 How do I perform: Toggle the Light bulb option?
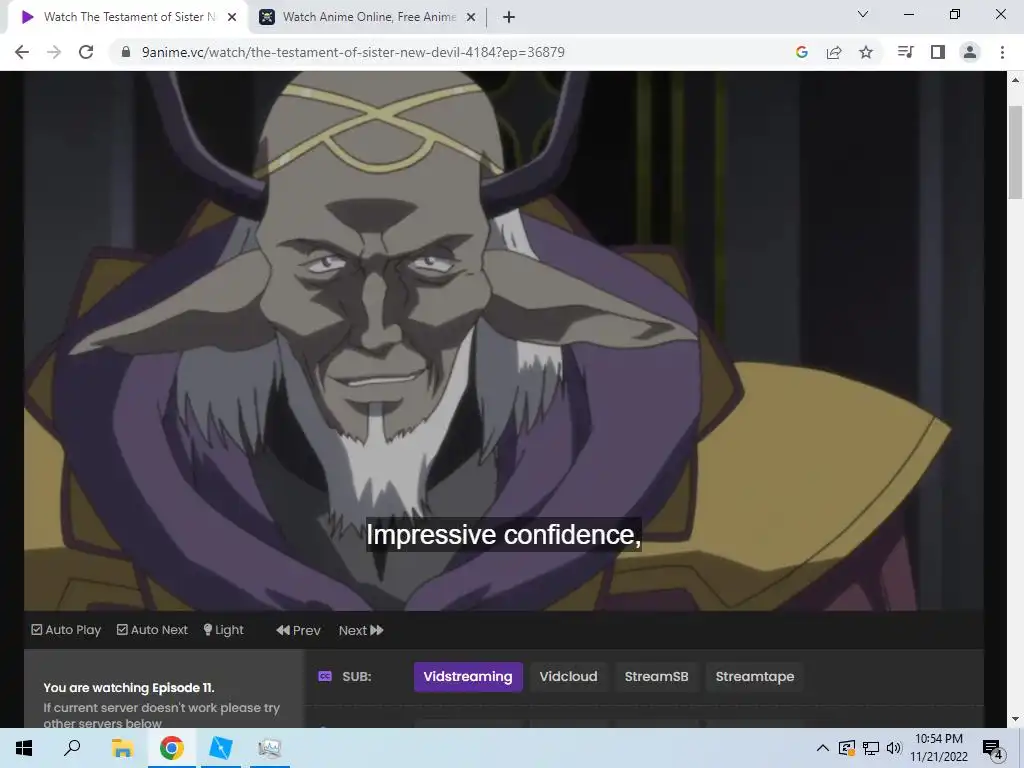click(223, 630)
